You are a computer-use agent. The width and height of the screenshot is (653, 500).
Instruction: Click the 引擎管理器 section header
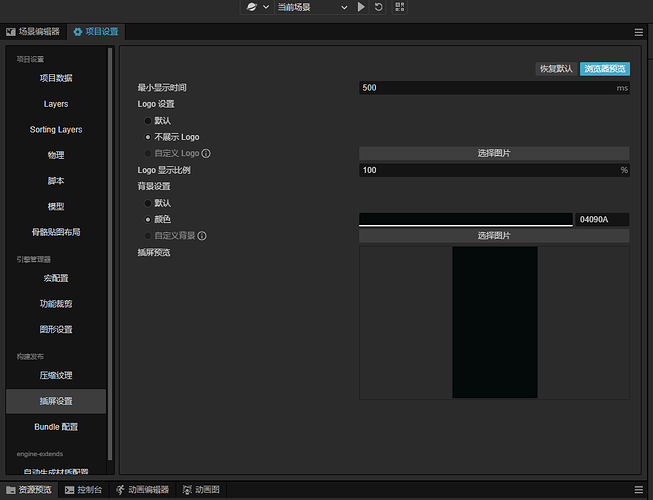pyautogui.click(x=34, y=259)
